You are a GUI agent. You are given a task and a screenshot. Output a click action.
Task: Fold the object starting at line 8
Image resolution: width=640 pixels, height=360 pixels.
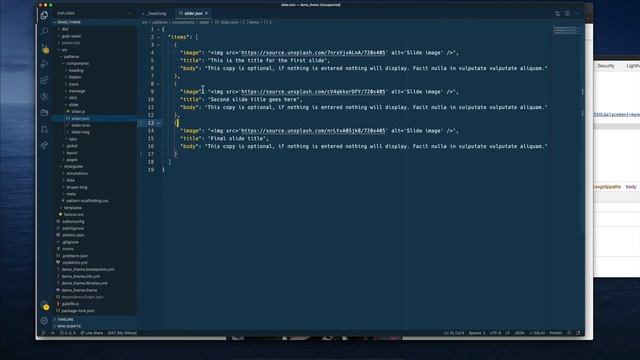coord(159,84)
